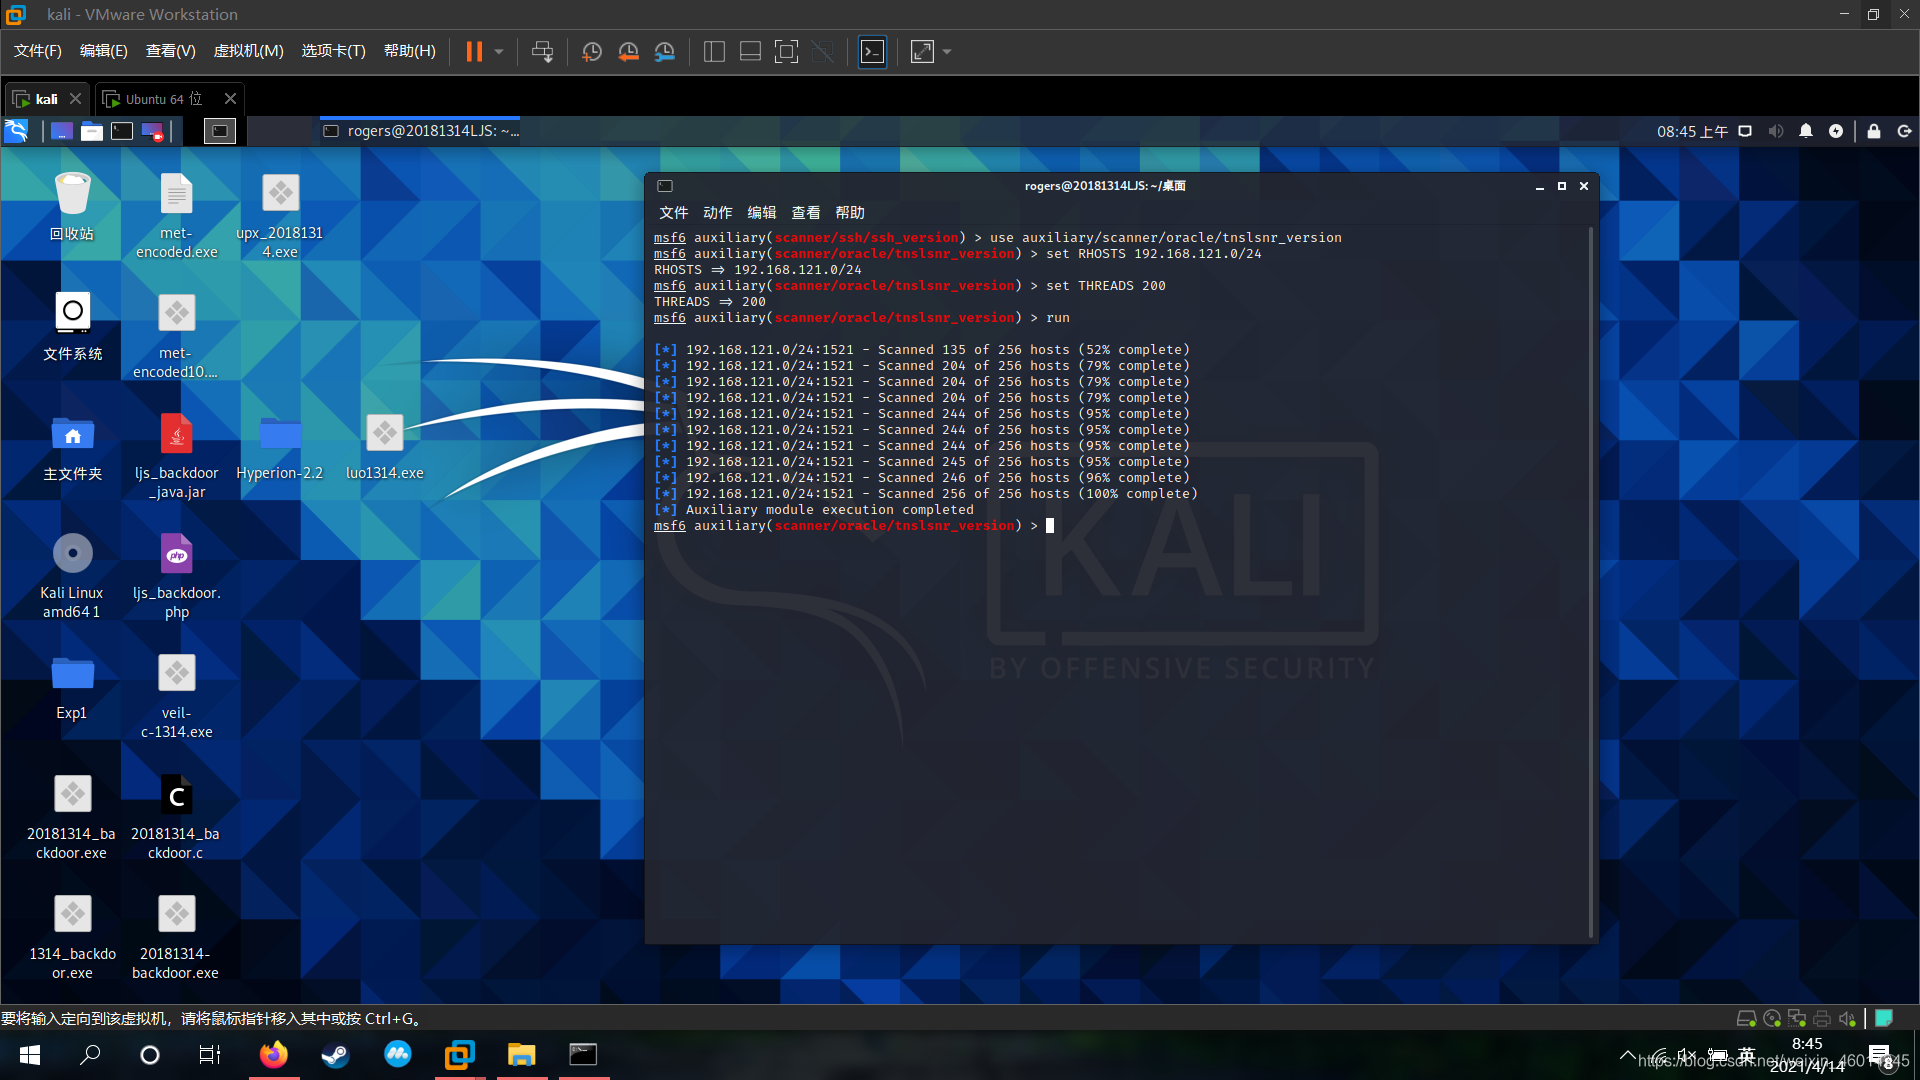Image resolution: width=1920 pixels, height=1080 pixels.
Task: Click the stretch guest display icon
Action: 922,51
